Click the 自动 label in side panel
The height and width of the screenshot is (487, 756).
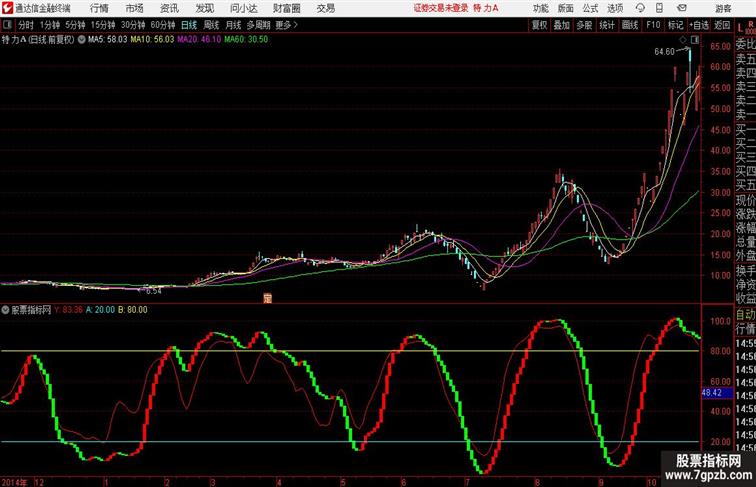point(745,315)
